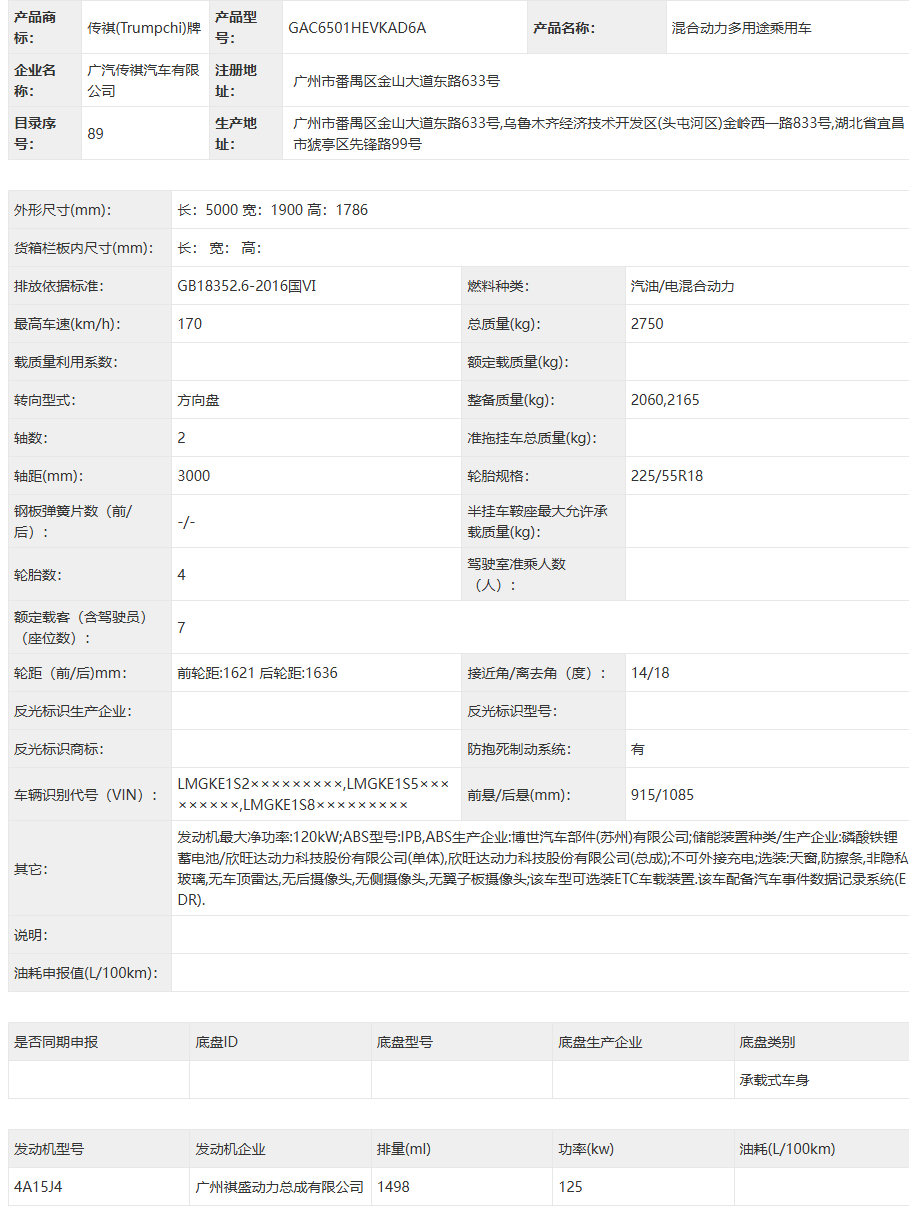The height and width of the screenshot is (1206, 909).
Task: Click emission standard GB18352.6-2016国VI
Action: [x=247, y=286]
